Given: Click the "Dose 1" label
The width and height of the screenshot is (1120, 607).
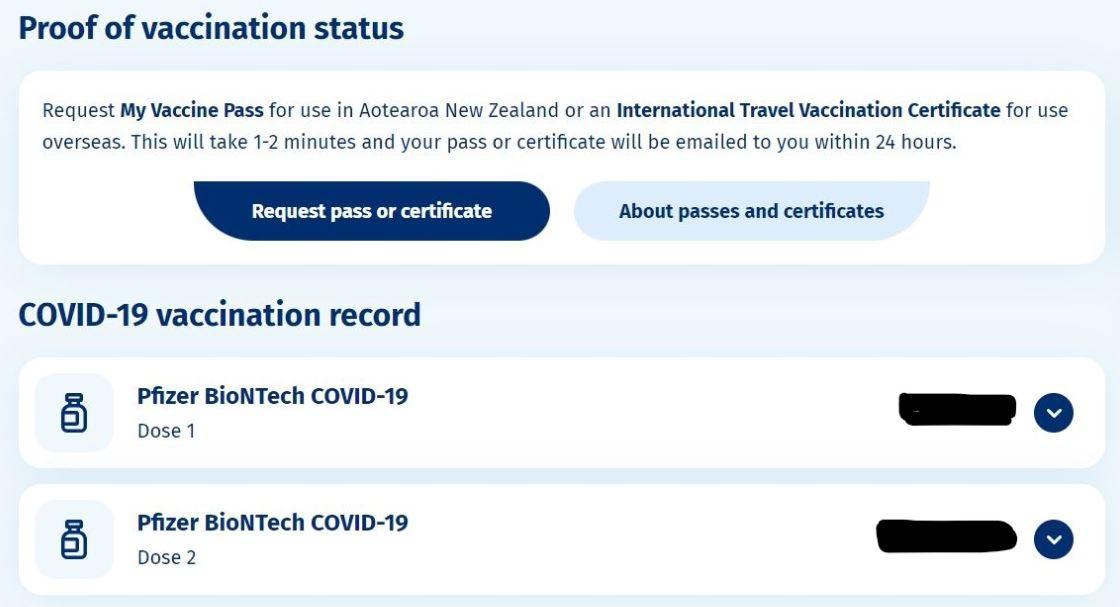Looking at the screenshot, I should tap(166, 431).
